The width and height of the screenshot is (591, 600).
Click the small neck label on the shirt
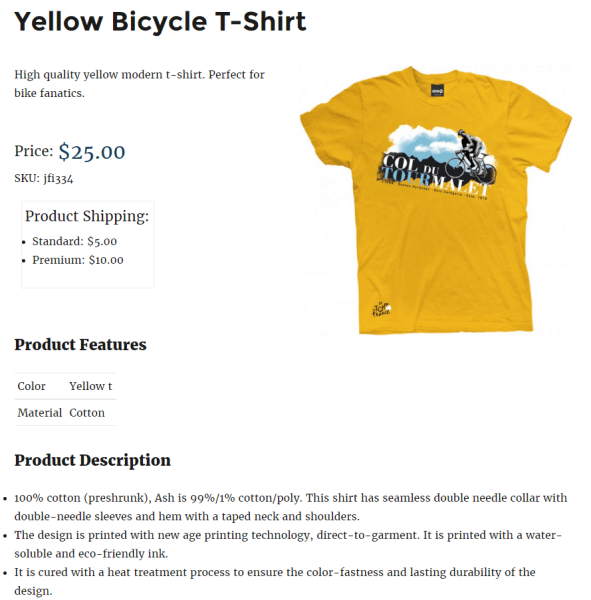437,91
